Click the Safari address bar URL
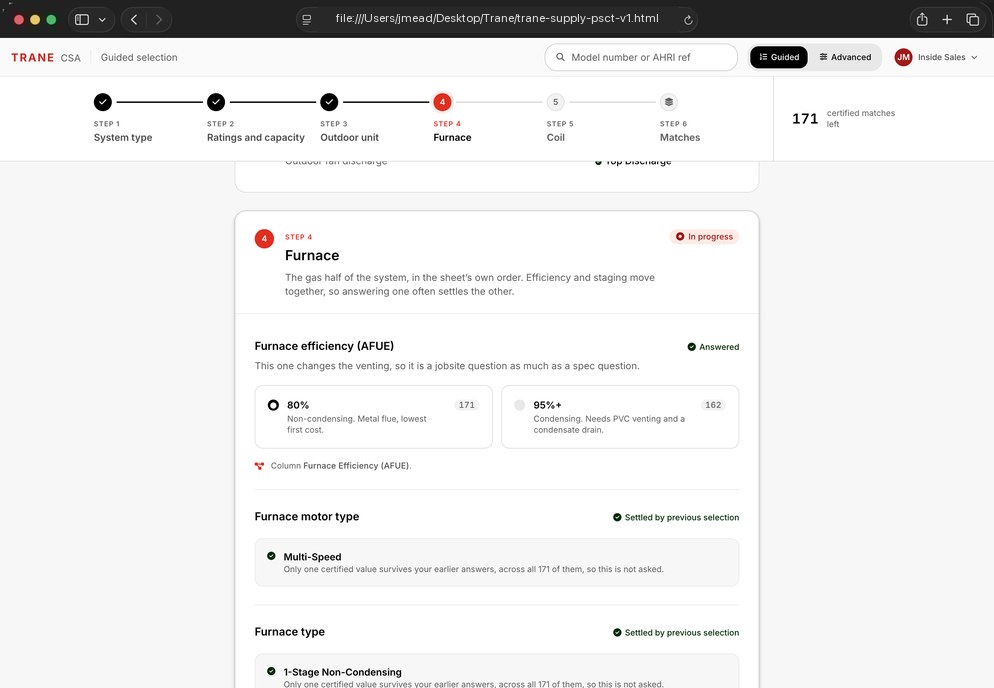The image size is (994, 688). point(497,19)
